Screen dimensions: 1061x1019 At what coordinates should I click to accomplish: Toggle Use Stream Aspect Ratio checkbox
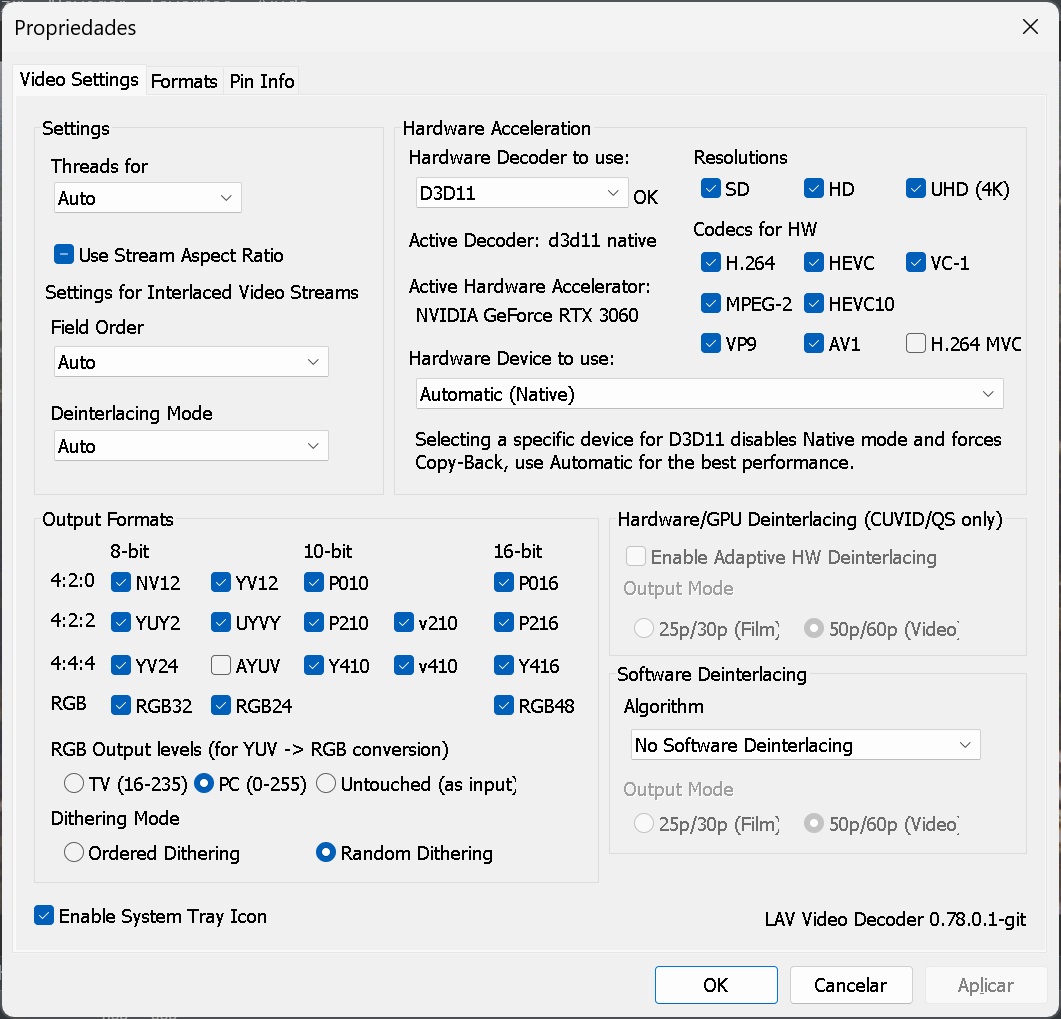pos(63,255)
